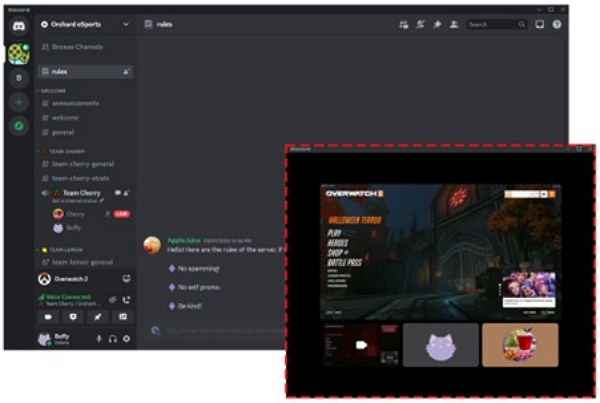The width and height of the screenshot is (600, 403).
Task: Open Explore Discoverable Servers compass icon
Action: pyautogui.click(x=18, y=126)
